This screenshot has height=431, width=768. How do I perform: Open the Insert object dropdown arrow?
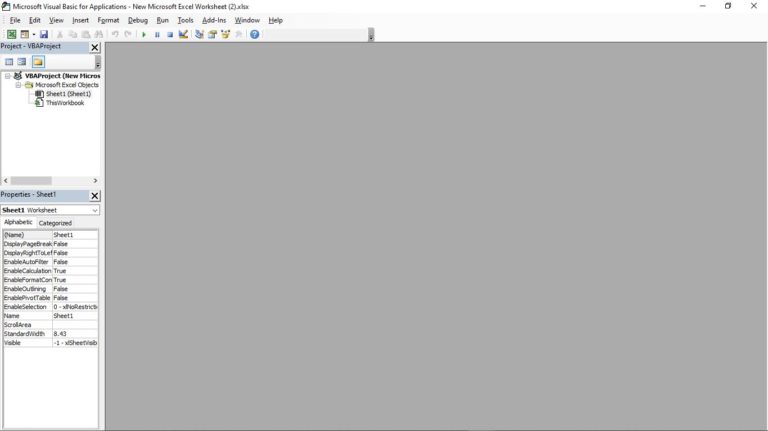pos(34,34)
